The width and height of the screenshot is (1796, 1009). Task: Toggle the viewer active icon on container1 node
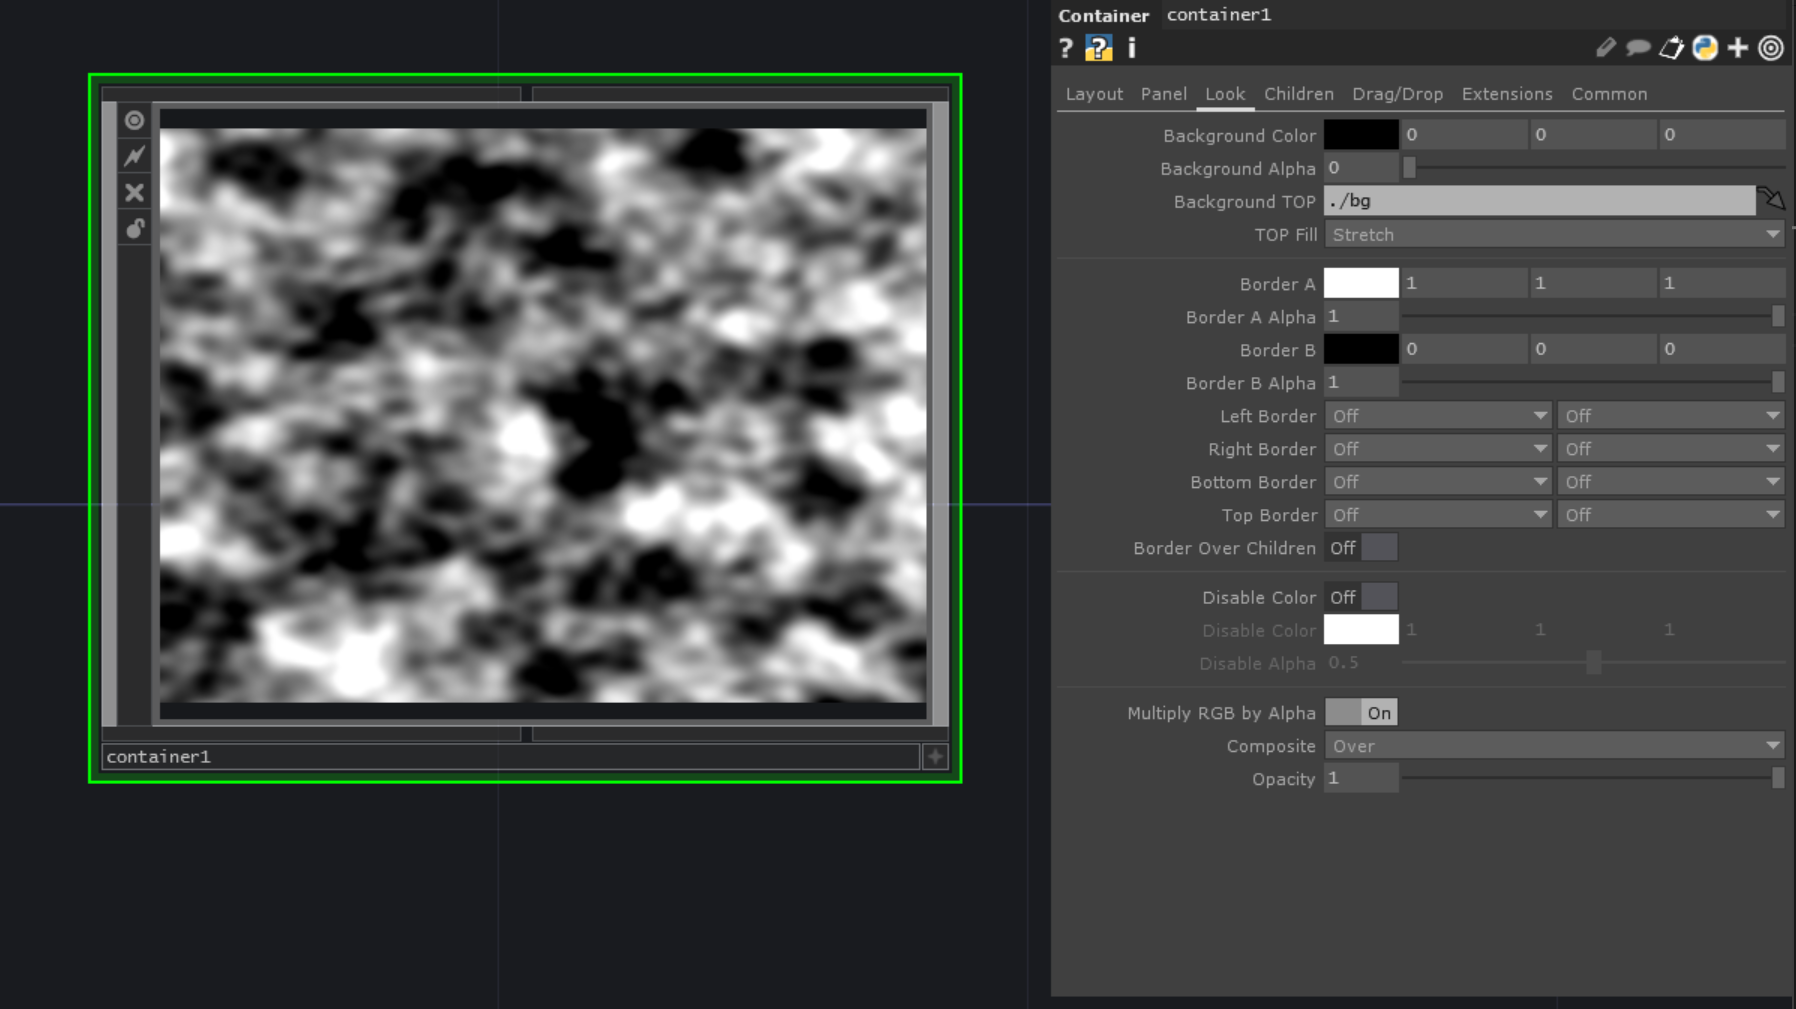[134, 120]
